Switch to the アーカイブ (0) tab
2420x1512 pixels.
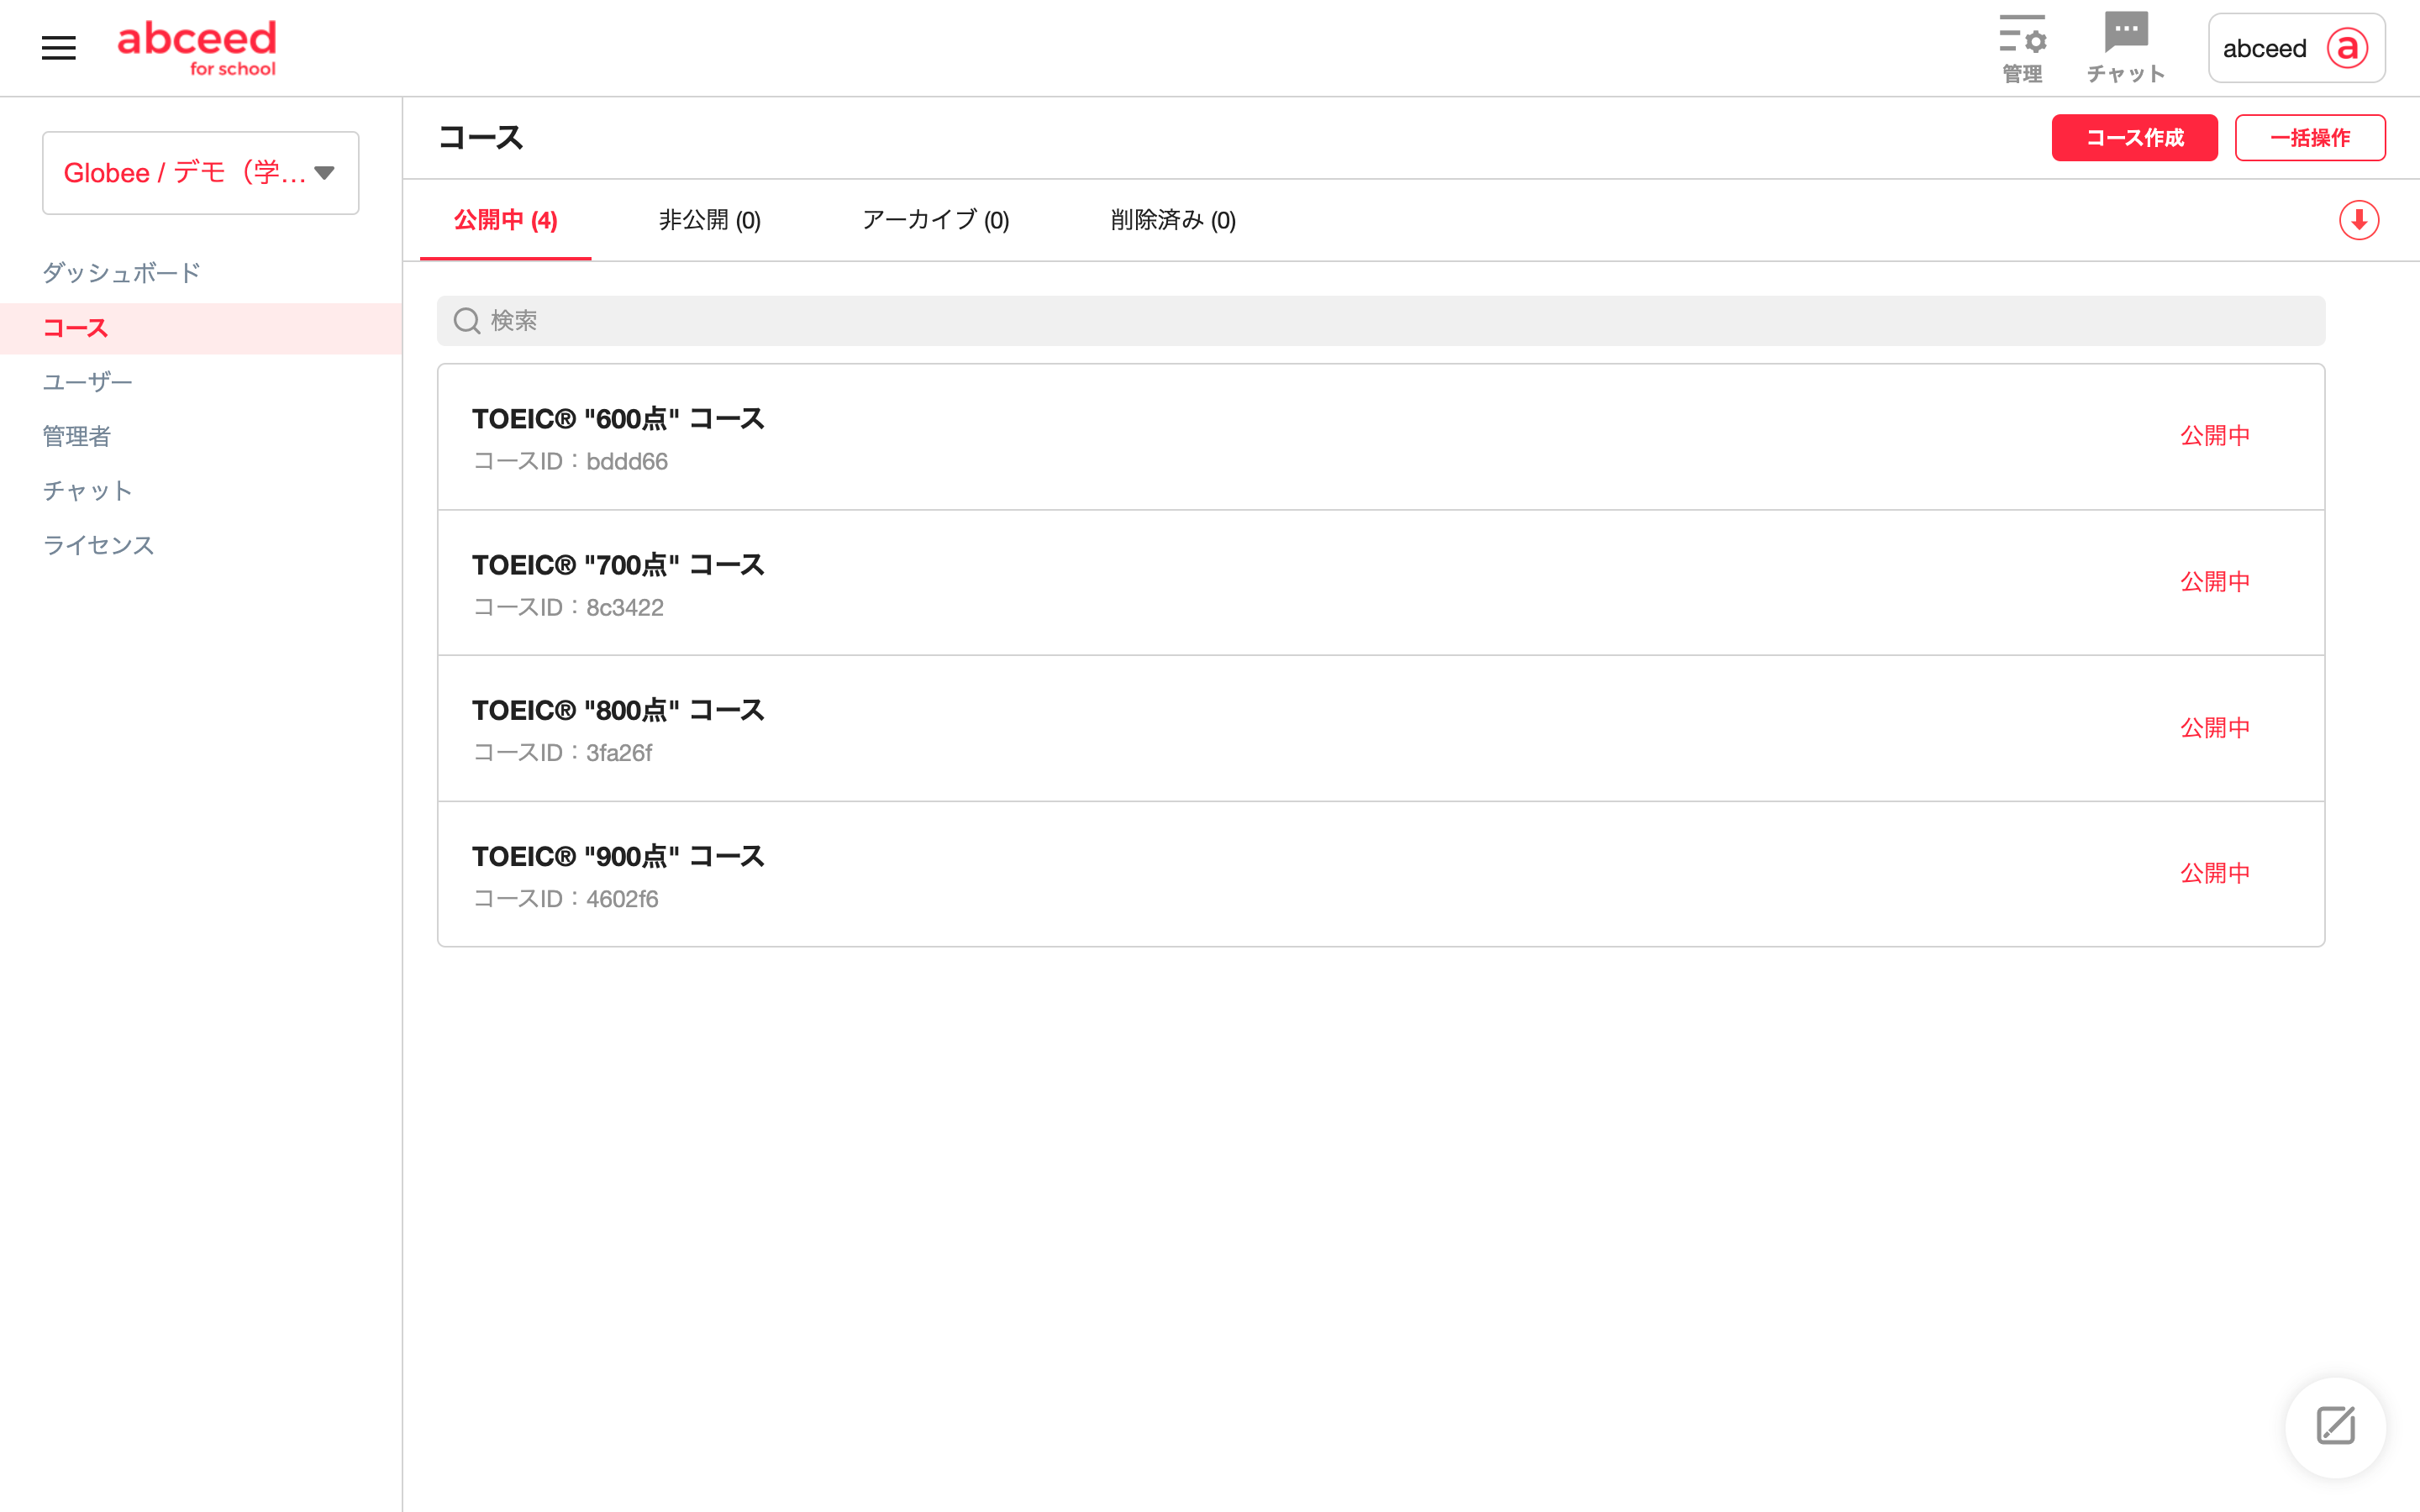coord(936,220)
